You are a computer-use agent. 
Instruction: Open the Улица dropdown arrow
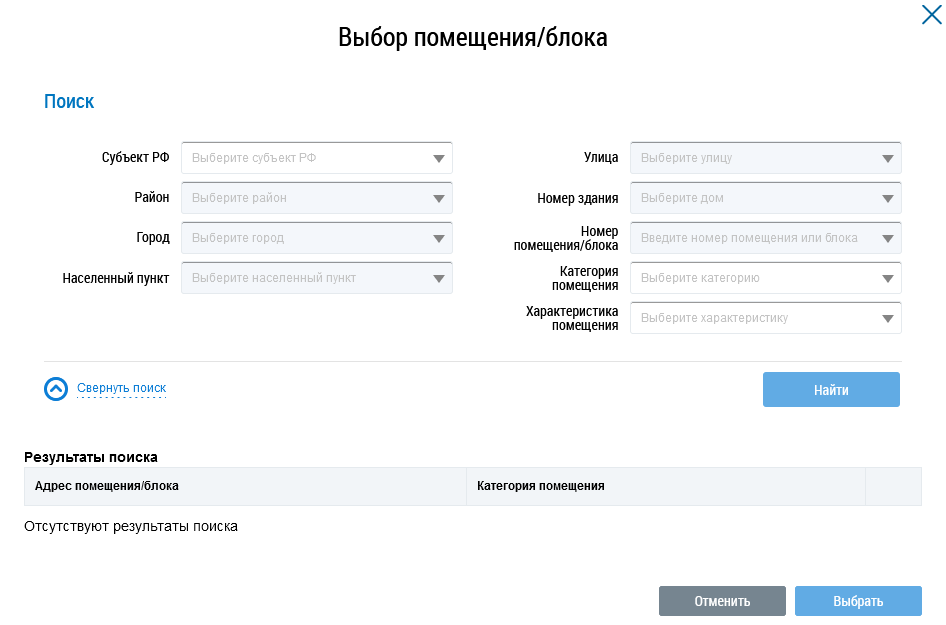point(887,158)
